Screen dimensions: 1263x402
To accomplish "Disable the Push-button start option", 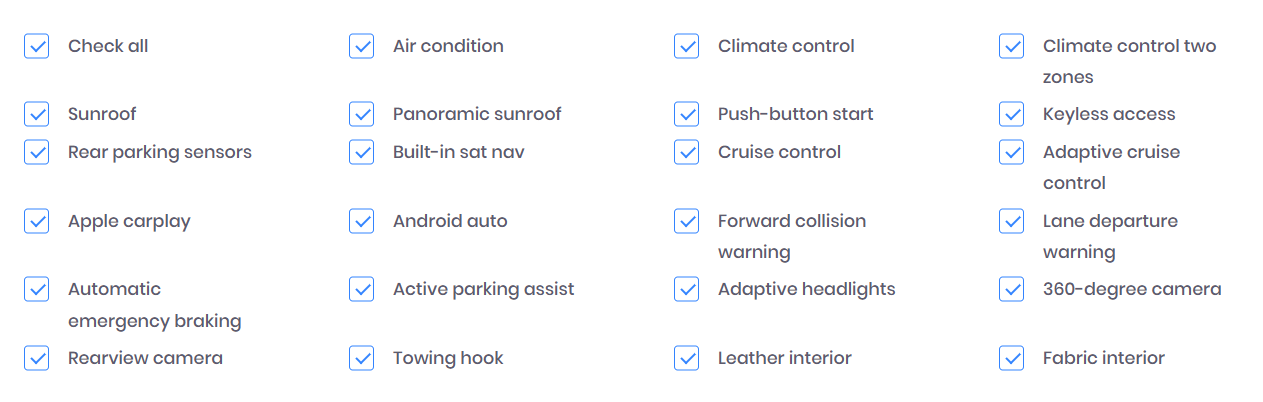I will [687, 114].
